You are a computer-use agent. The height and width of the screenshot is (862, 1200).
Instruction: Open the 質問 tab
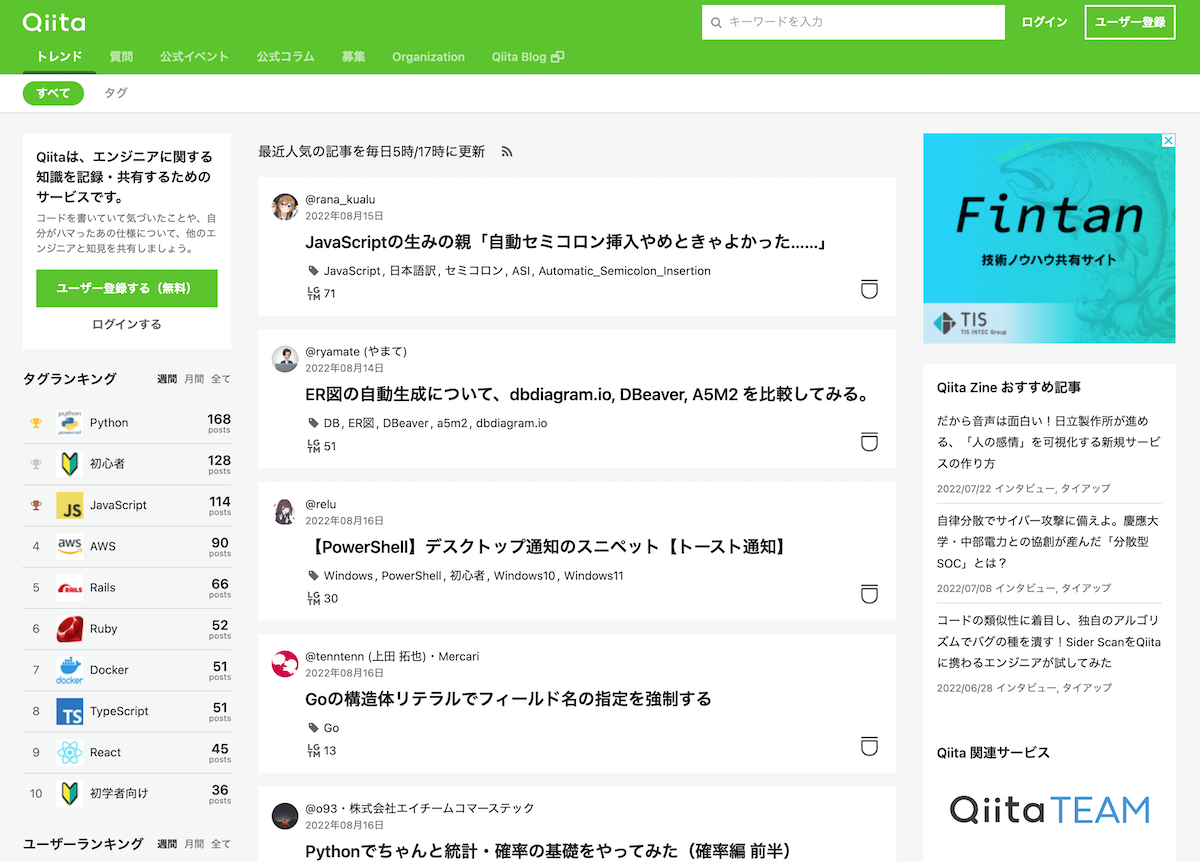click(x=121, y=57)
